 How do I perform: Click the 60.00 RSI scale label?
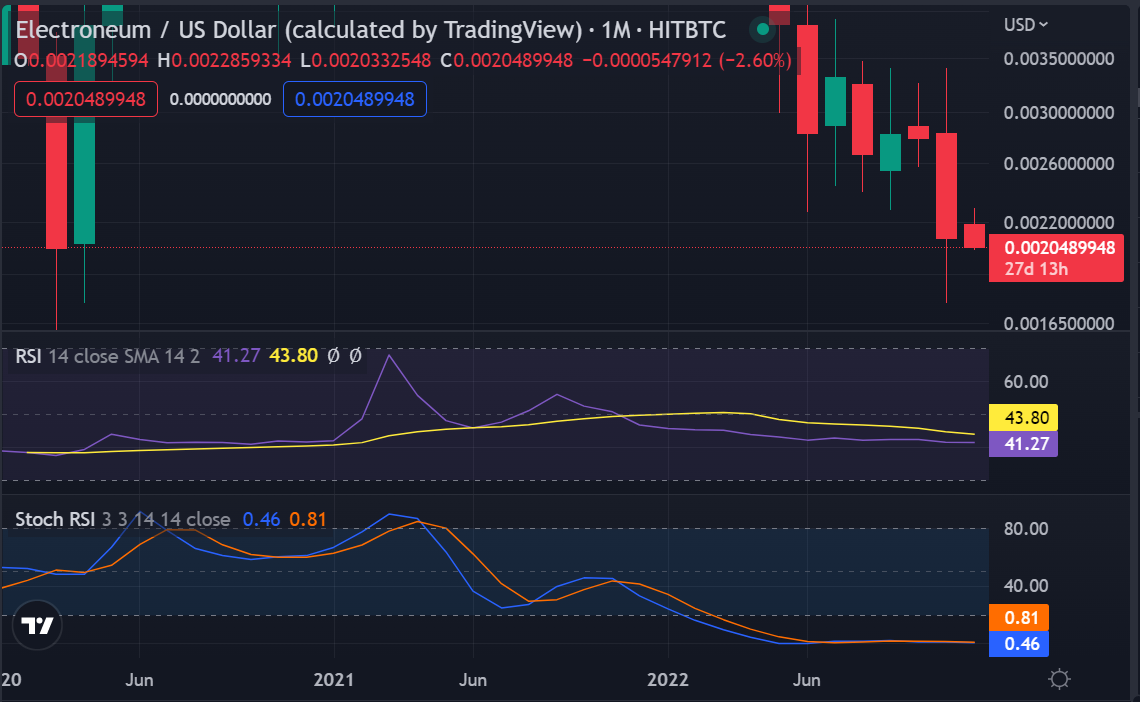[1027, 382]
